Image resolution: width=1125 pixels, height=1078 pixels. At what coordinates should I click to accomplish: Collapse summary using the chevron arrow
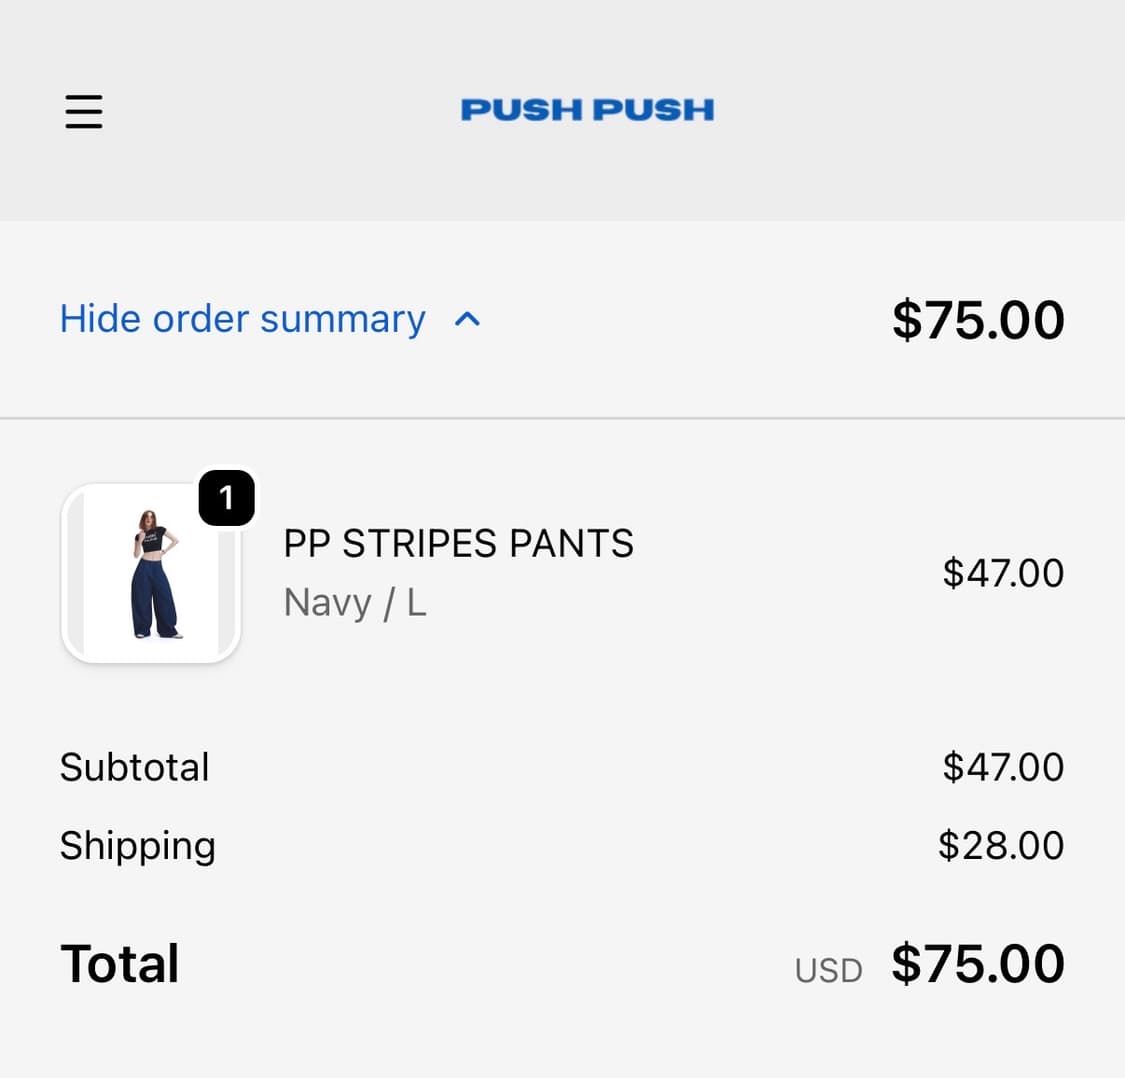coord(467,320)
